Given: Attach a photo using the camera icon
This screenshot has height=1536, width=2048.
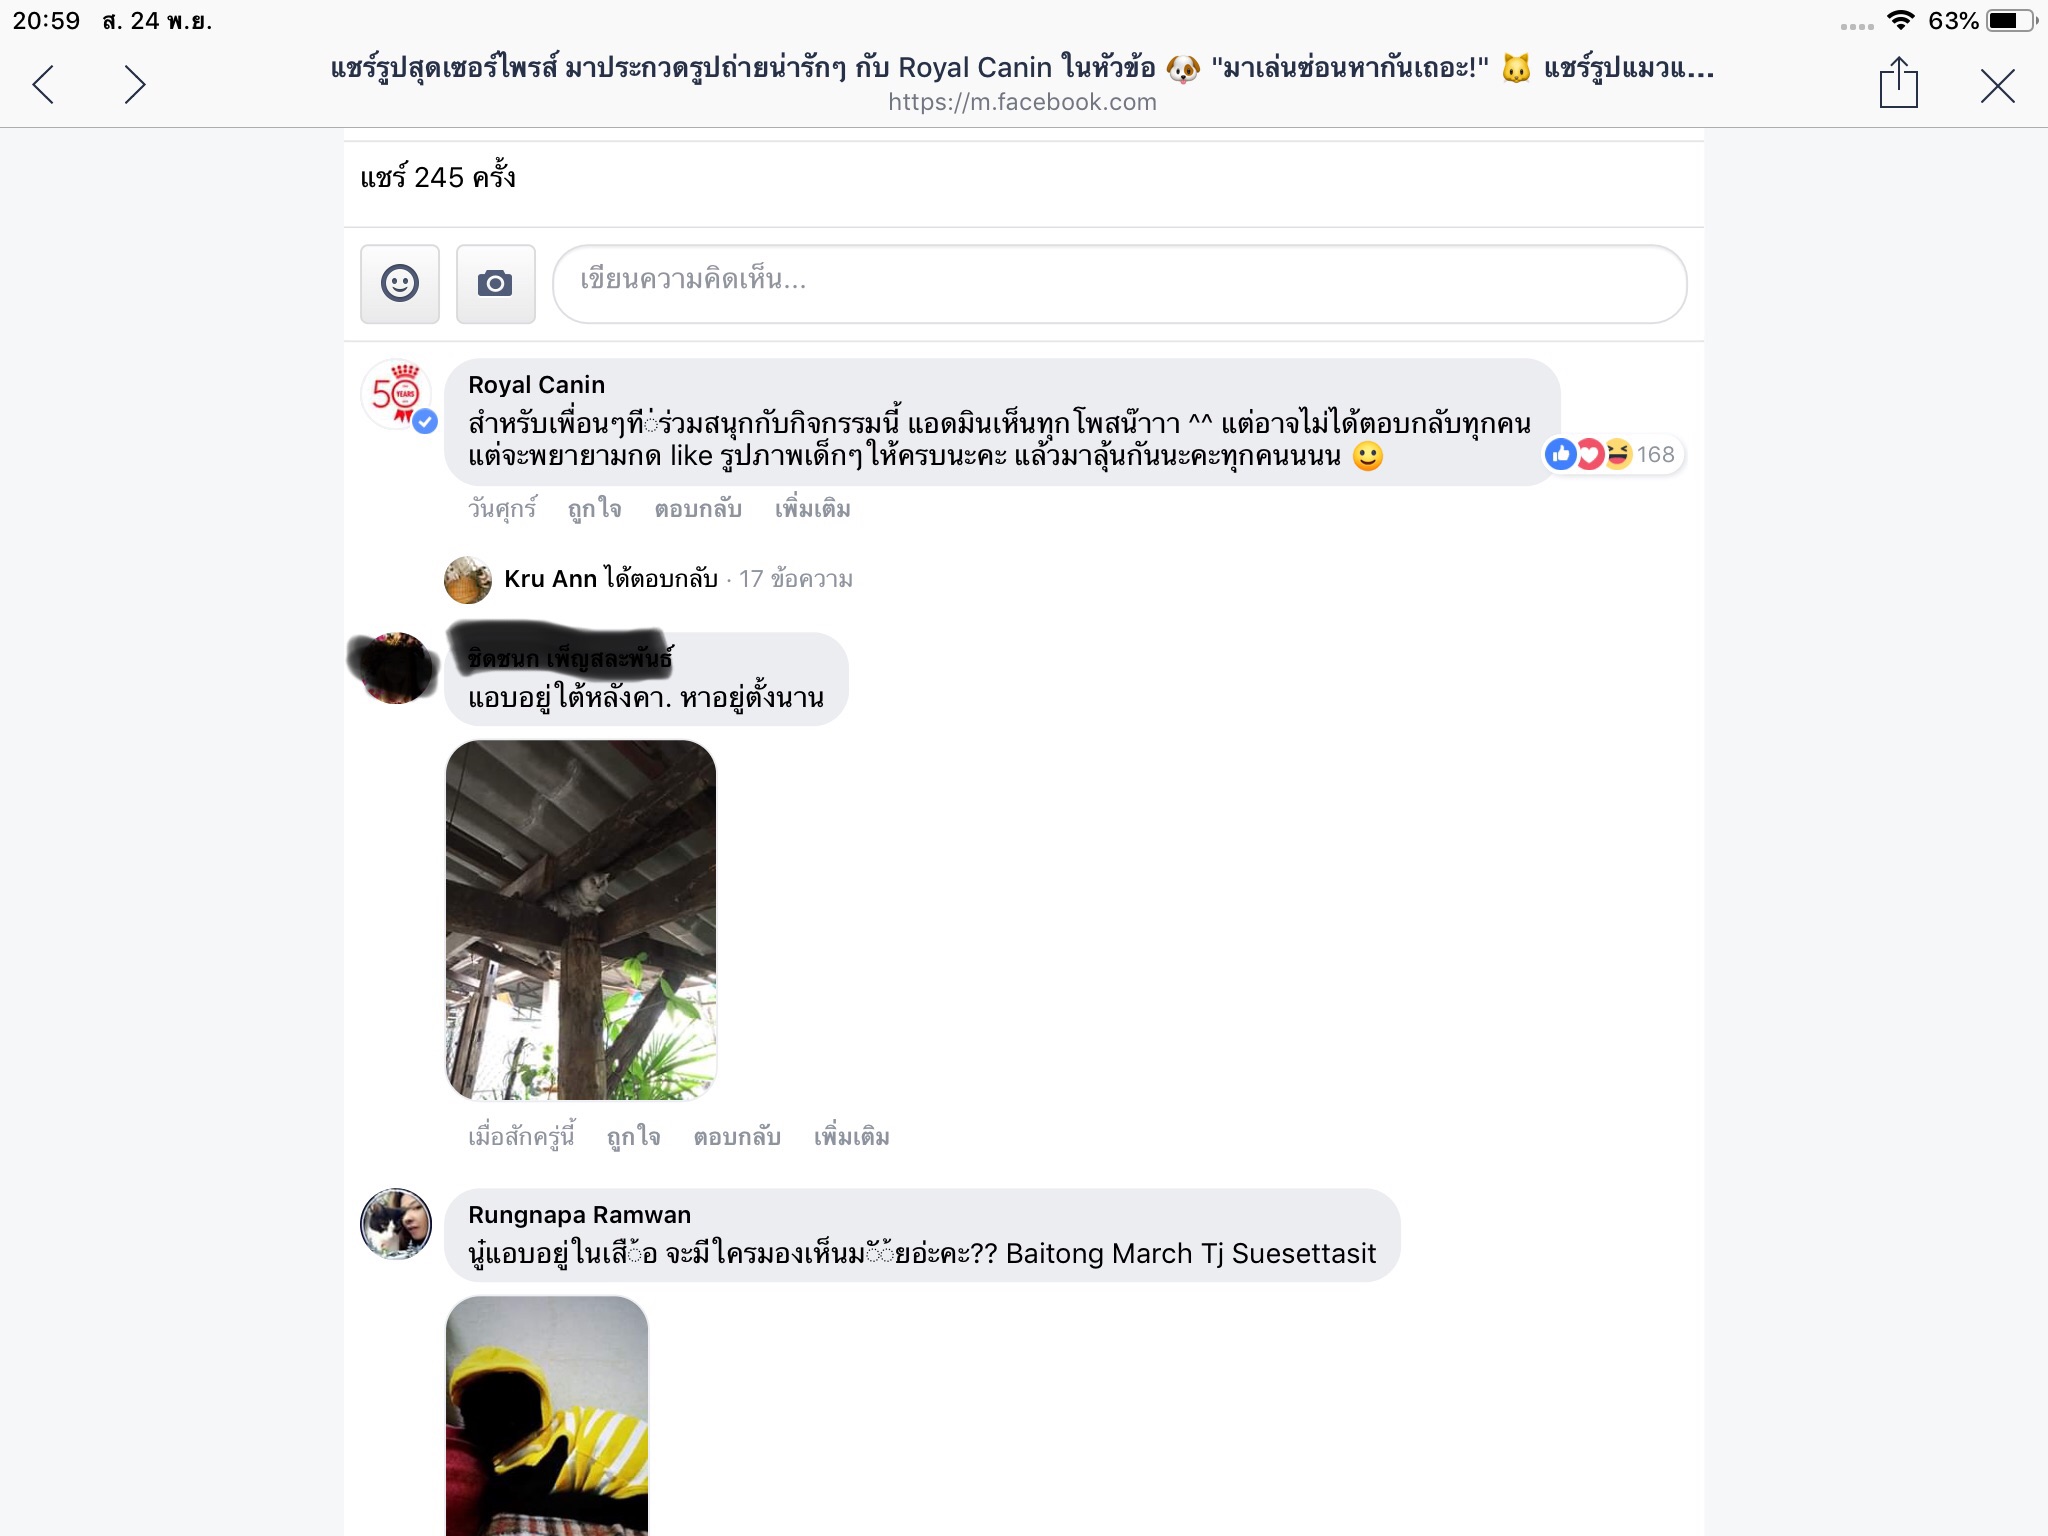Looking at the screenshot, I should coord(495,284).
